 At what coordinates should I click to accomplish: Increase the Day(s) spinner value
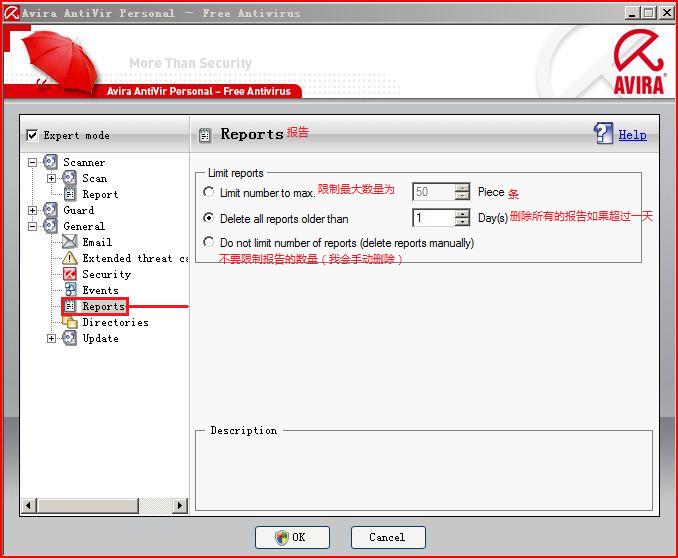coord(462,214)
